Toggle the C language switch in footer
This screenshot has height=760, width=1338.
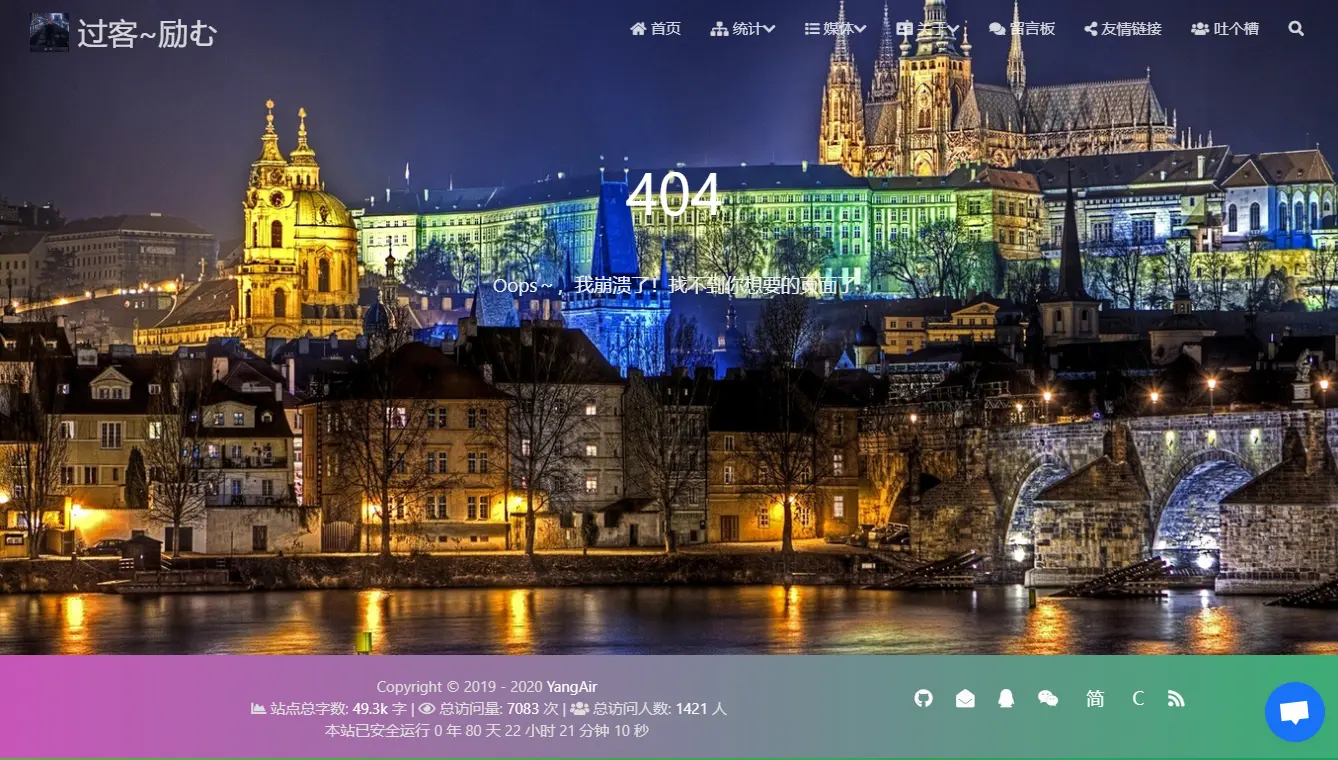pos(1138,699)
